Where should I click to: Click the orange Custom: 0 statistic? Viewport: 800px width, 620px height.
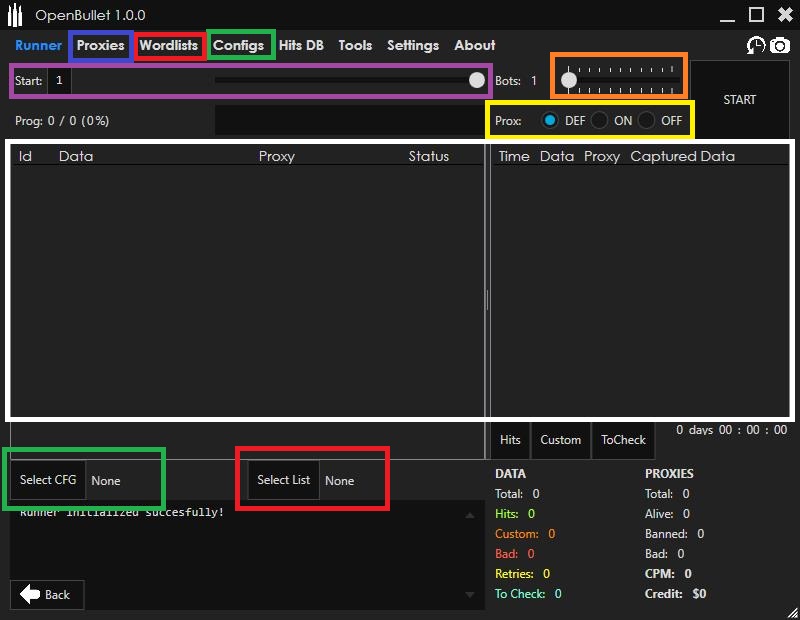pos(525,534)
